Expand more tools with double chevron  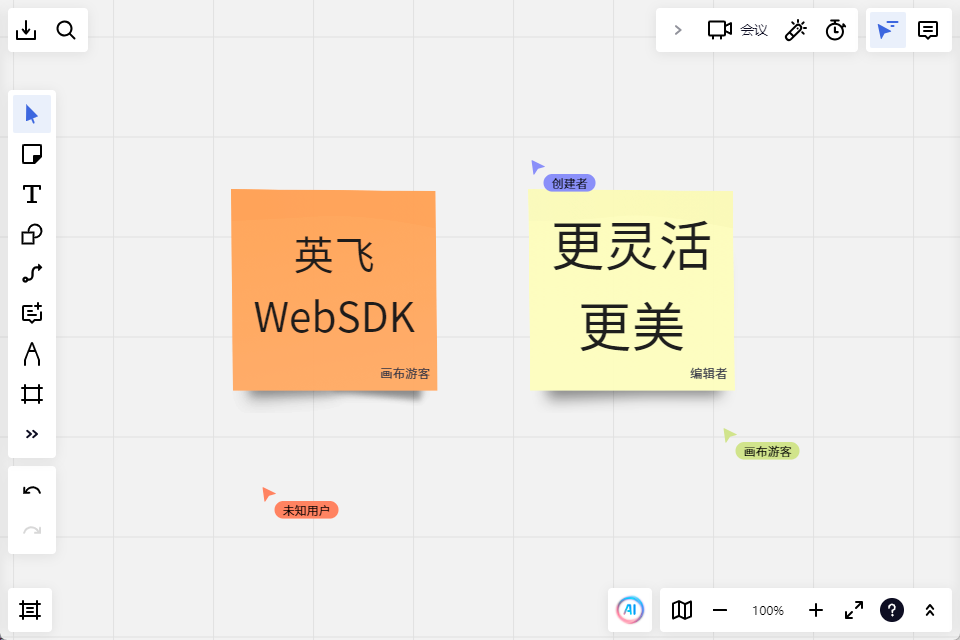32,434
